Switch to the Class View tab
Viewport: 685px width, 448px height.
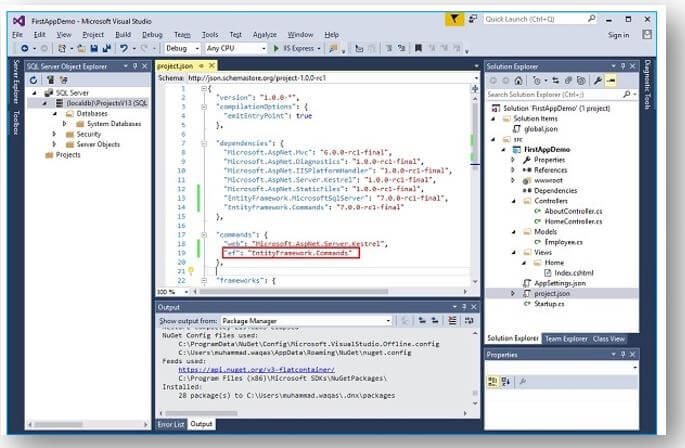click(609, 339)
